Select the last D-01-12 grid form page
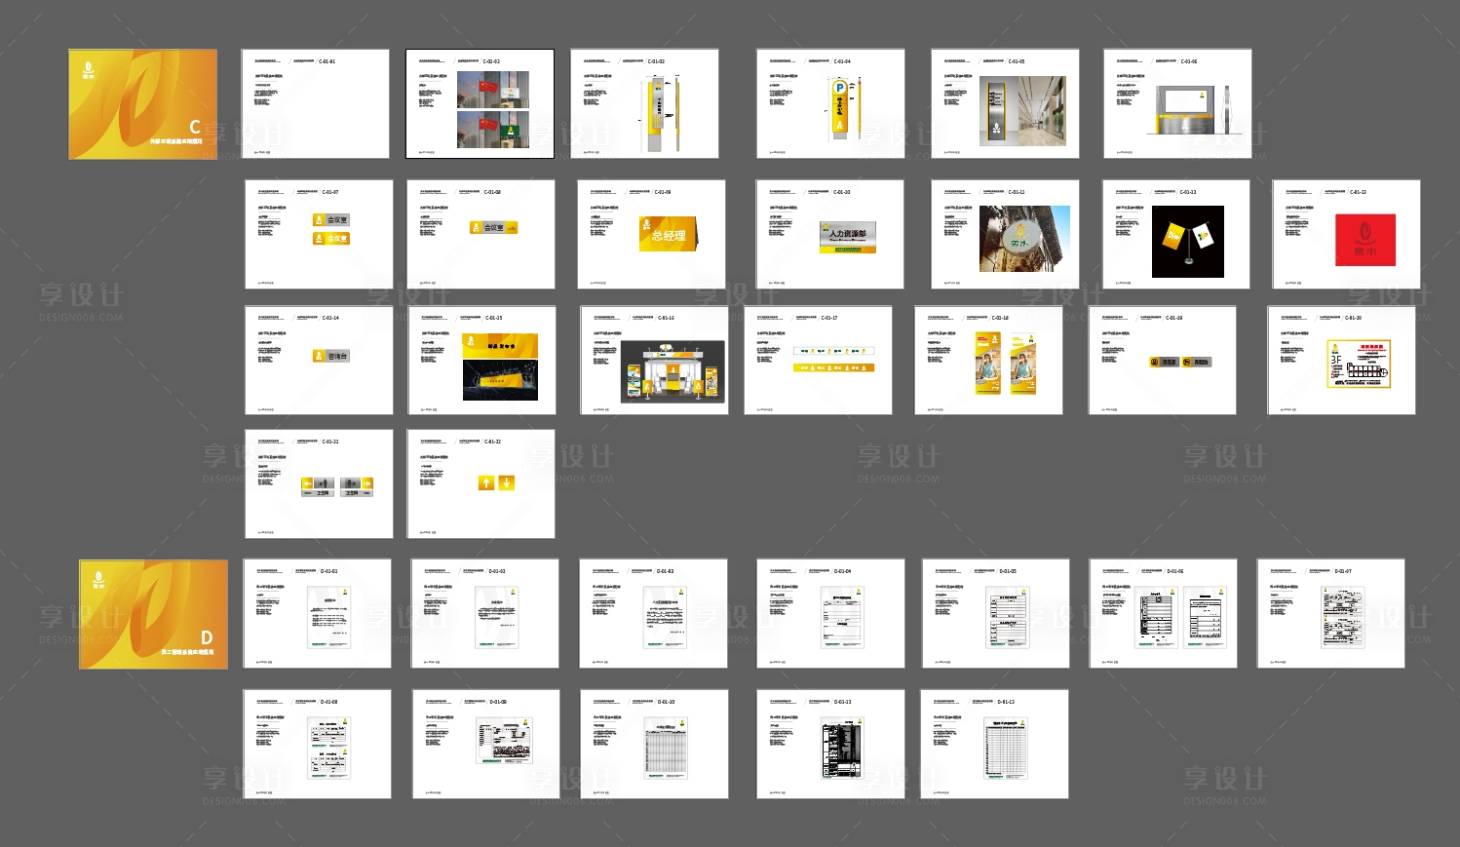This screenshot has height=847, width=1460. click(x=994, y=743)
